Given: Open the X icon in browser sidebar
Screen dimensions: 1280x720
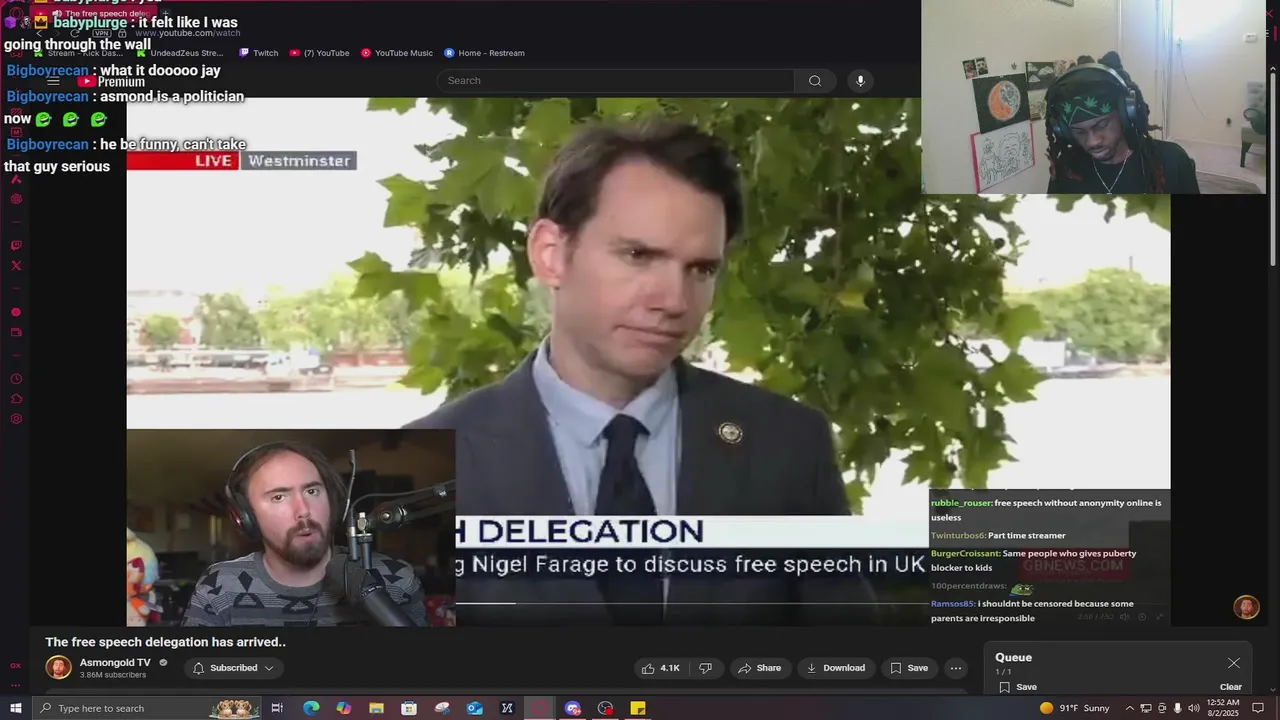Looking at the screenshot, I should 16,266.
